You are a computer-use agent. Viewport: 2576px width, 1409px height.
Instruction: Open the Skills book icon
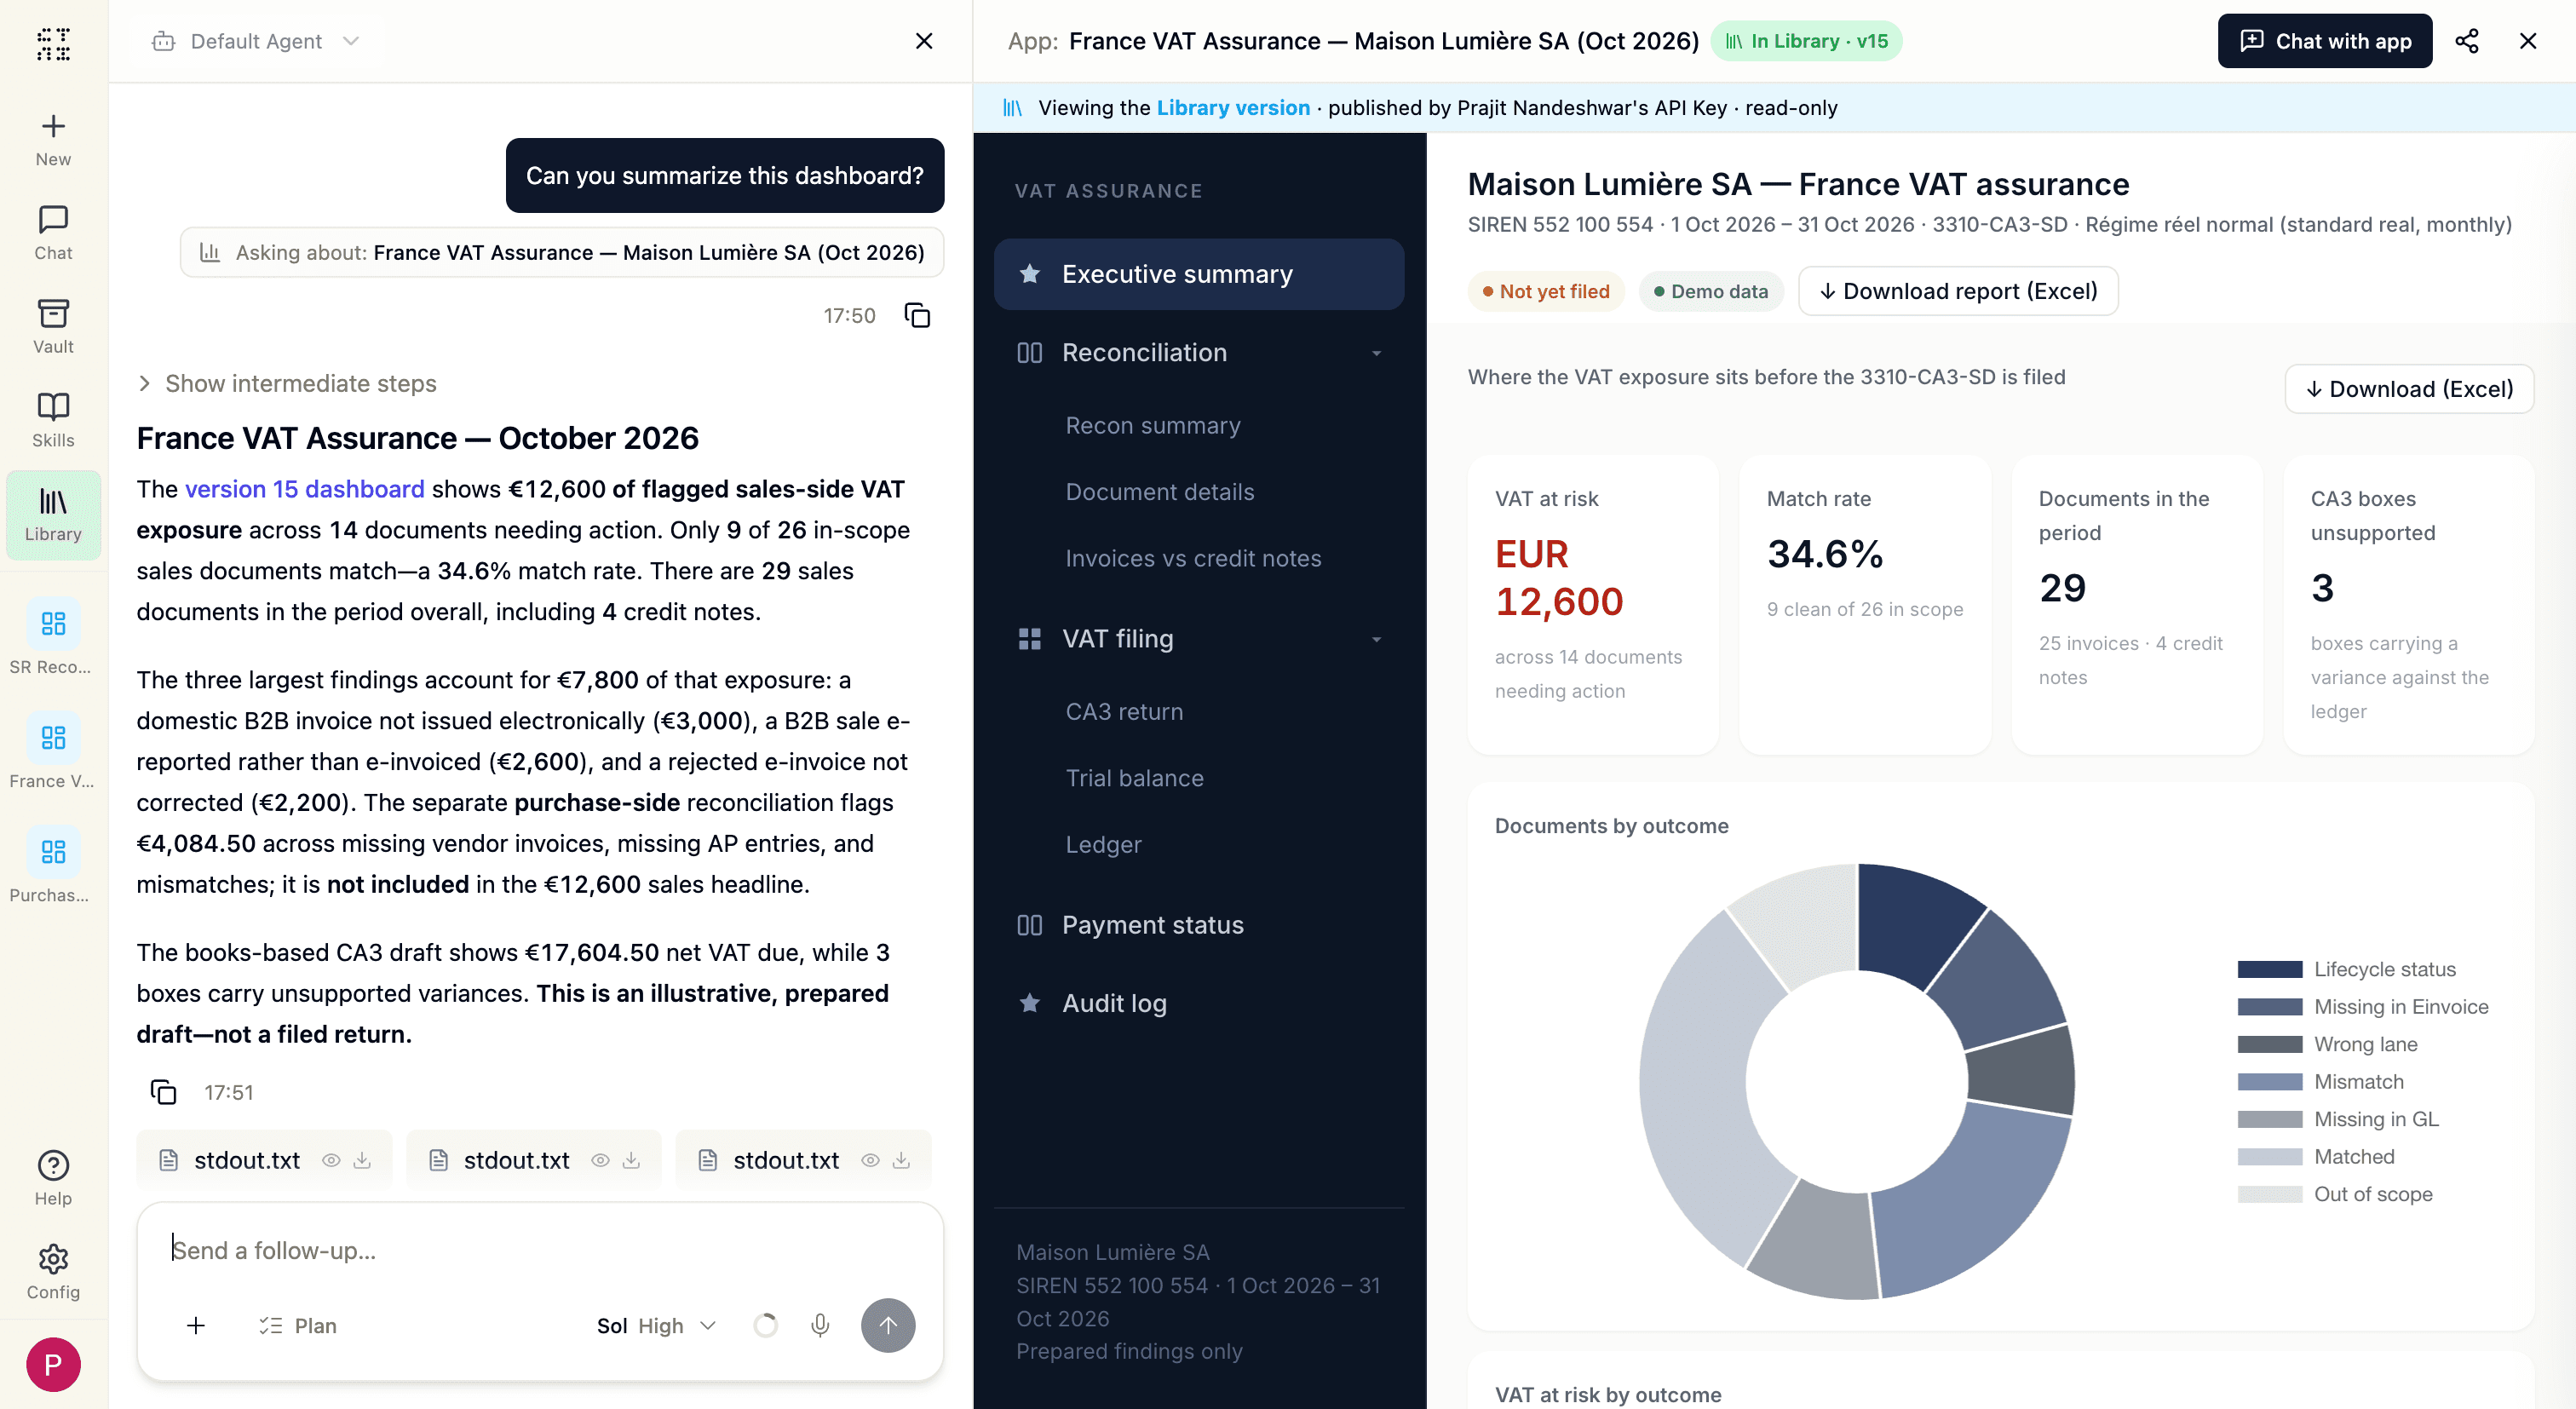click(53, 406)
